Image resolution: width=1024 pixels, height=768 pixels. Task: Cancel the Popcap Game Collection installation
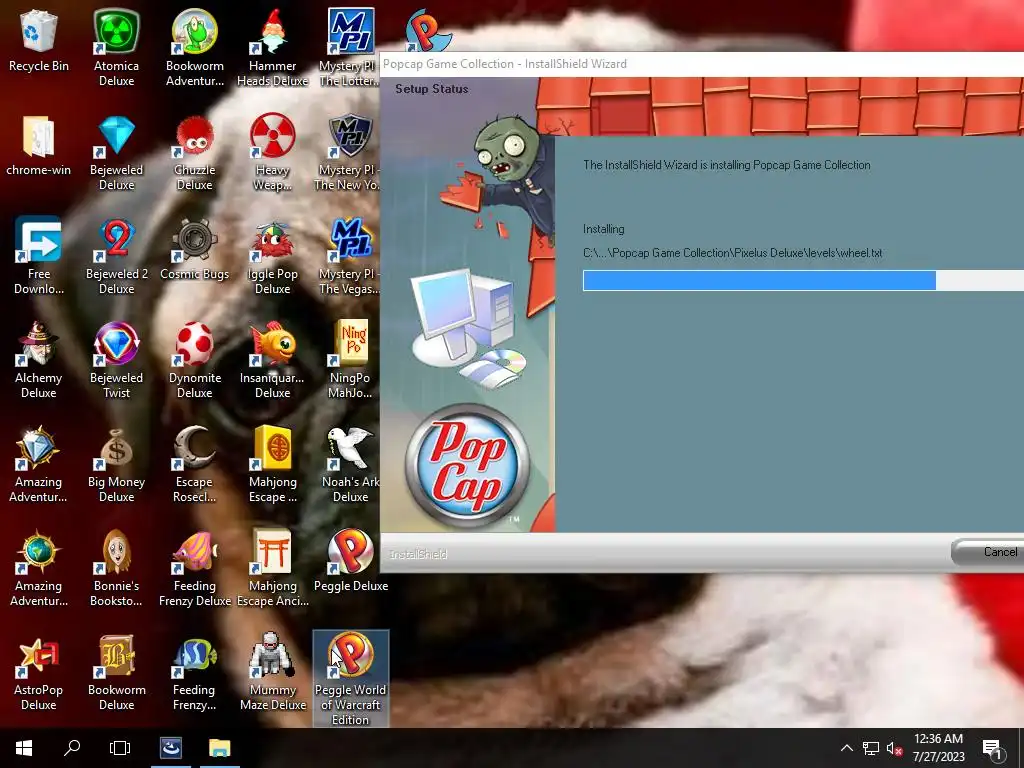click(x=989, y=552)
